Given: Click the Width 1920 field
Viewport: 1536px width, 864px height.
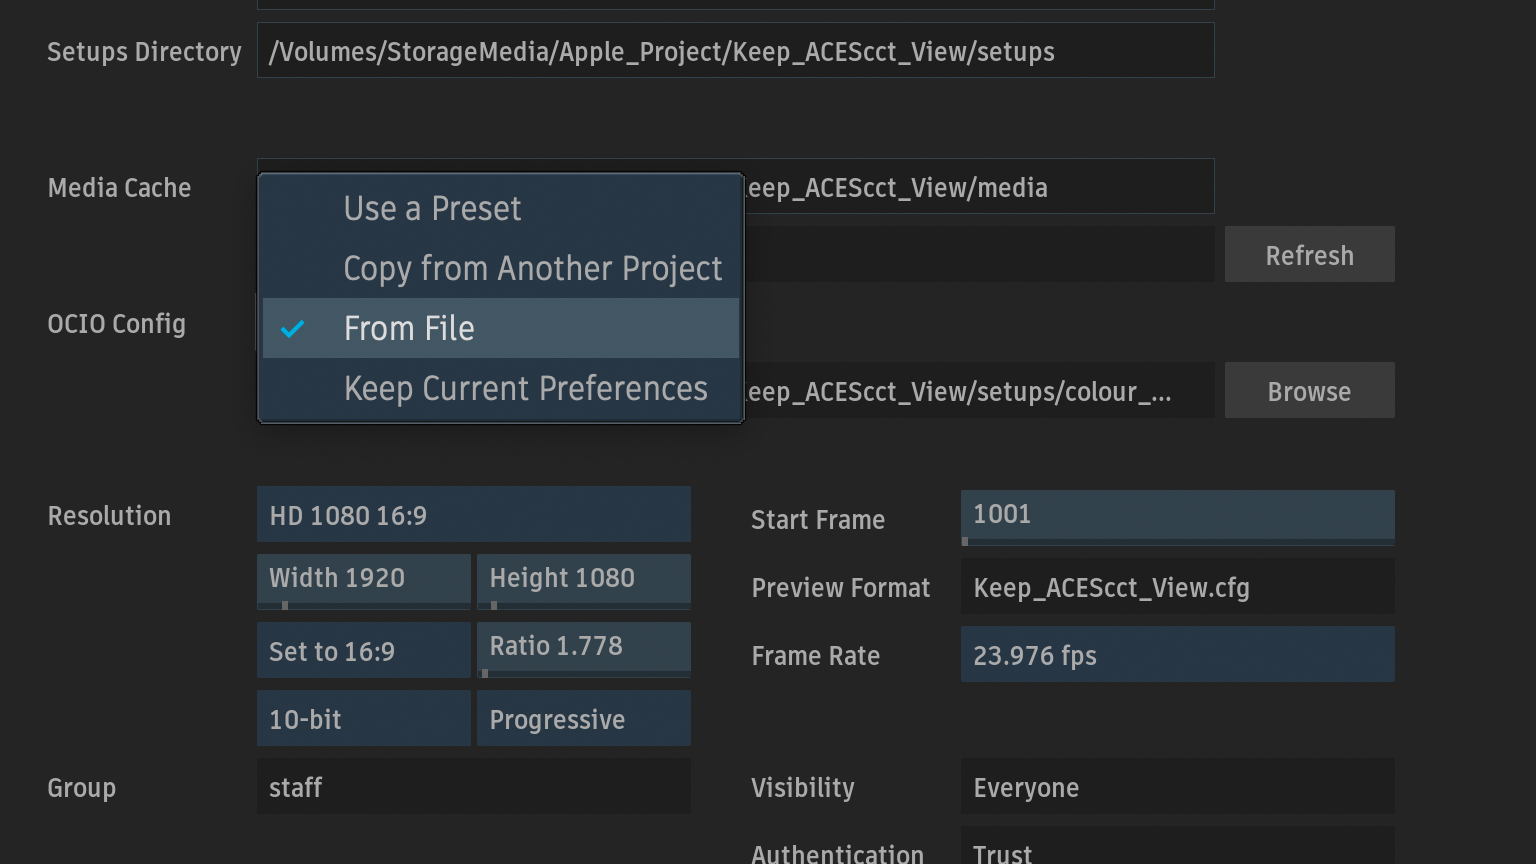Looking at the screenshot, I should (x=363, y=579).
